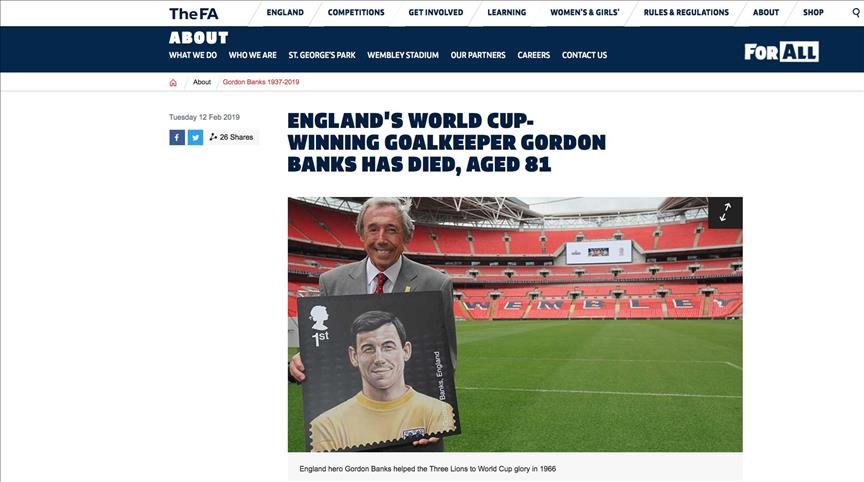Go to the Shop section

[813, 13]
